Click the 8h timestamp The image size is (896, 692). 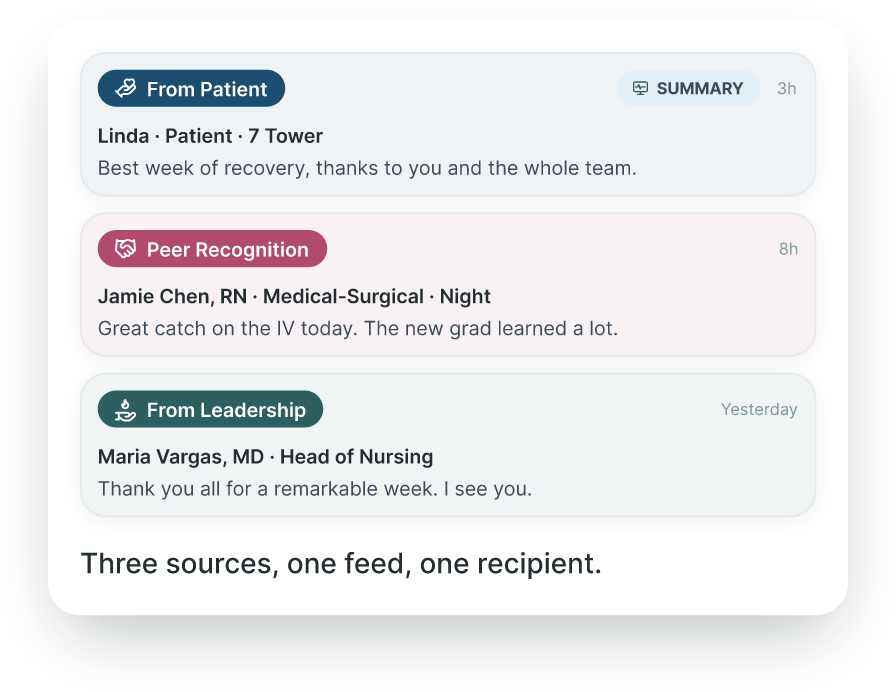pos(788,249)
